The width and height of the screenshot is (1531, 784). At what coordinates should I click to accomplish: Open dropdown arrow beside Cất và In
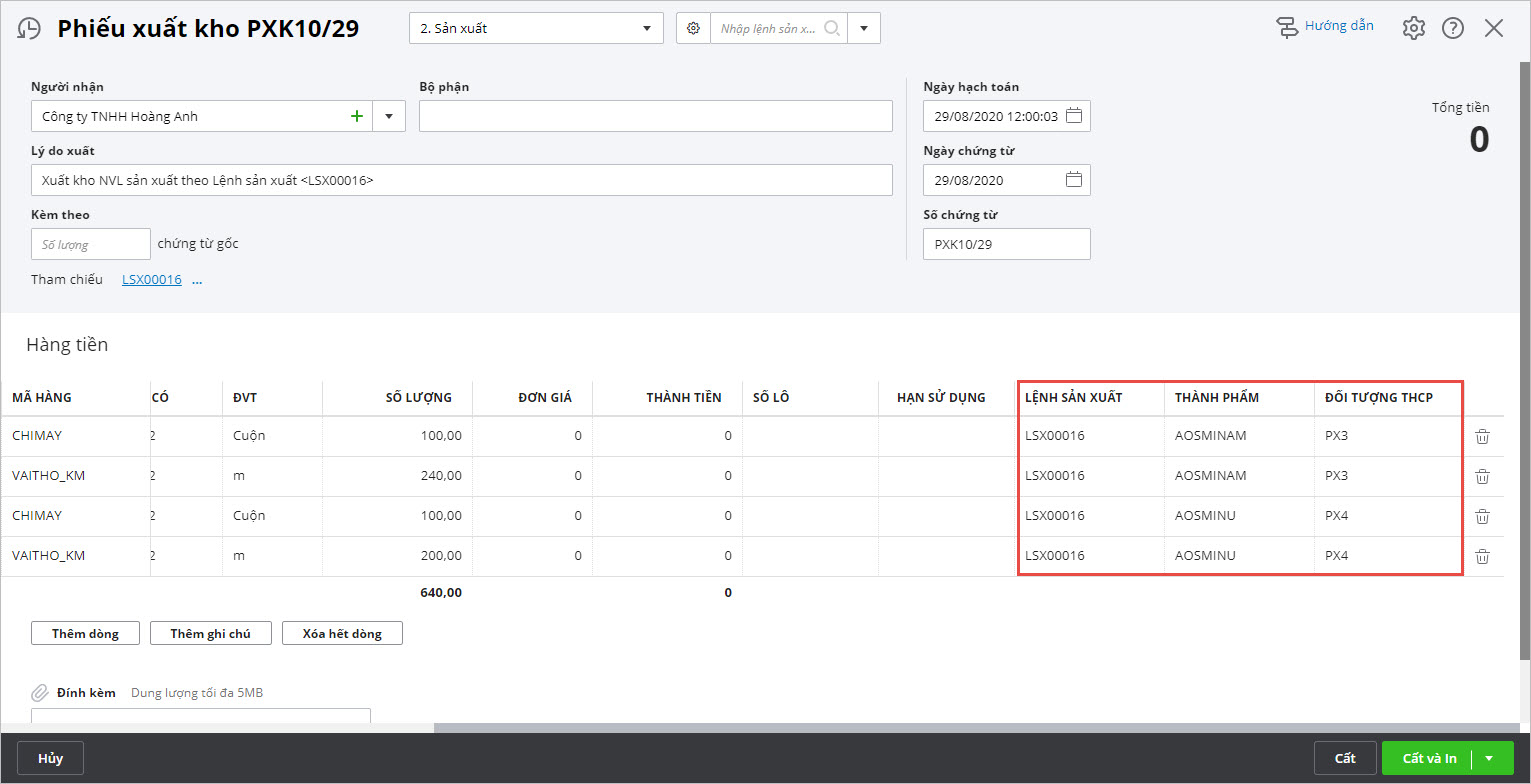(1488, 758)
